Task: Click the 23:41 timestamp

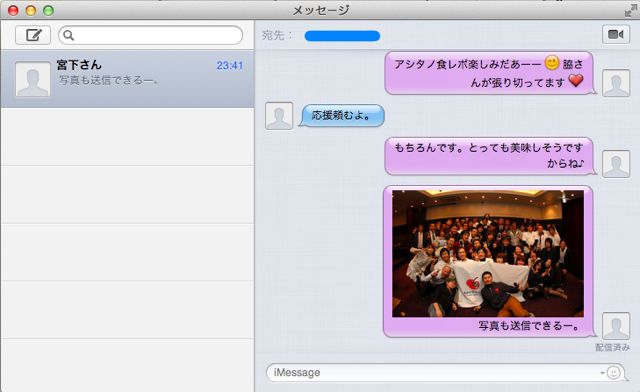Action: (230, 65)
